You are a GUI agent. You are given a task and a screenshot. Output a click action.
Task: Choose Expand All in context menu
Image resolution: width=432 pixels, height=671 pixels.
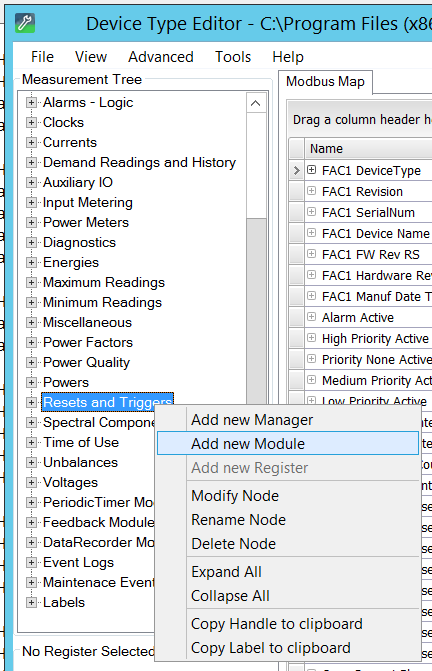tap(288, 572)
